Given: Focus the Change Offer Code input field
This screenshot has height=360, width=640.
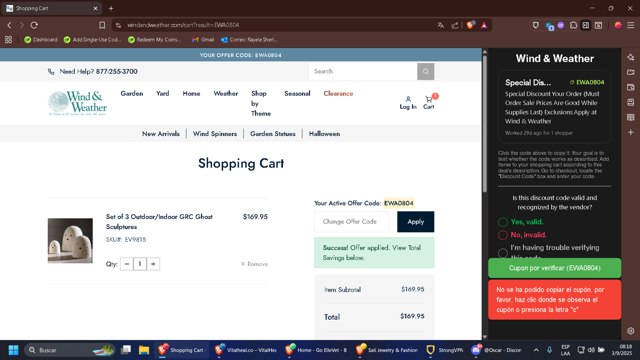Looking at the screenshot, I should point(351,222).
